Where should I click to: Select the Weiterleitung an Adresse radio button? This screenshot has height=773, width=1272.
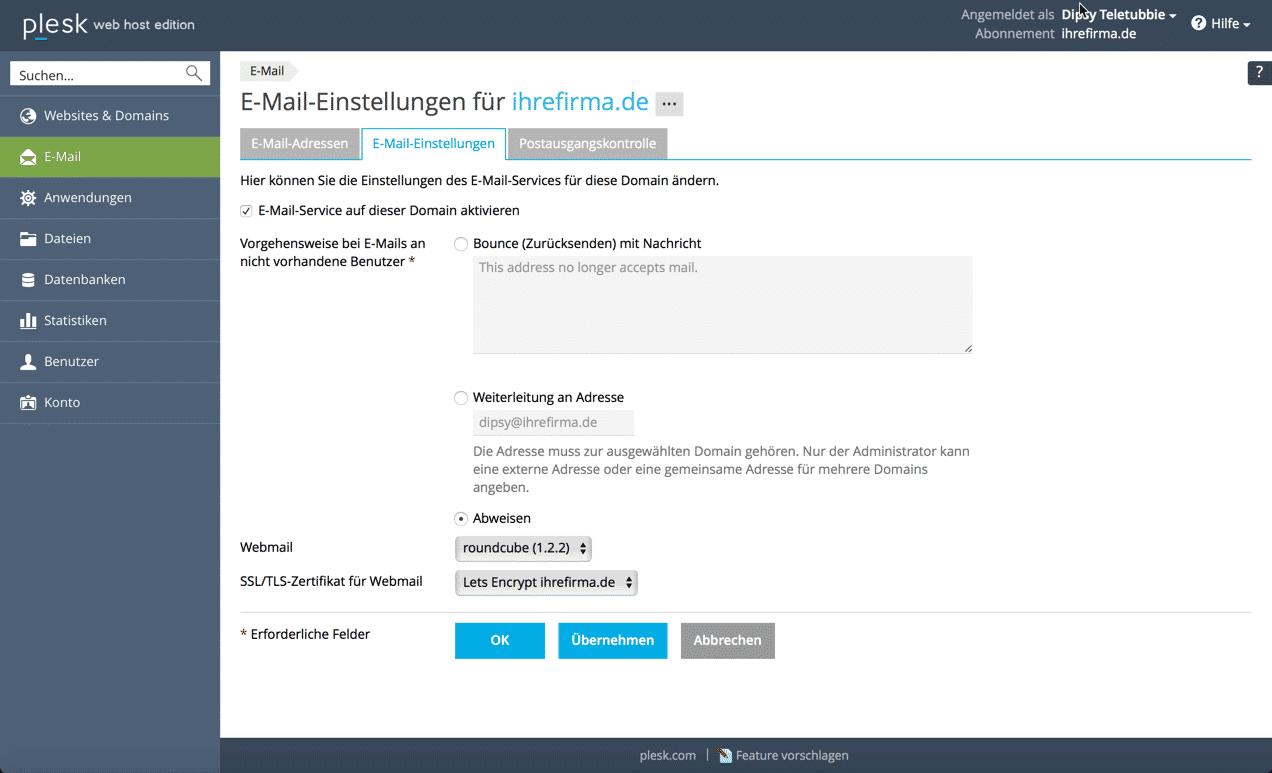point(461,398)
